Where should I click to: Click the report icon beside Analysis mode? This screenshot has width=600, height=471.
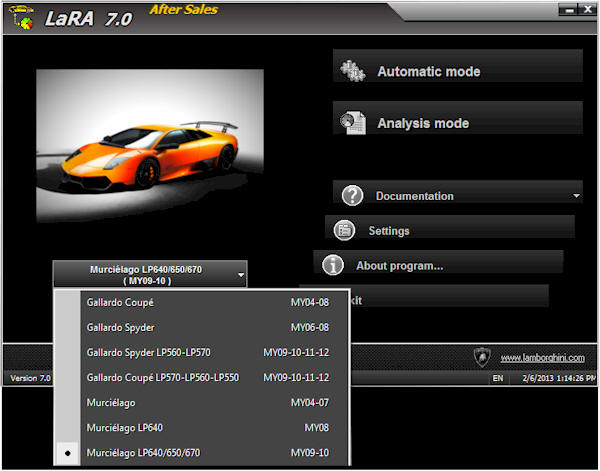click(353, 122)
